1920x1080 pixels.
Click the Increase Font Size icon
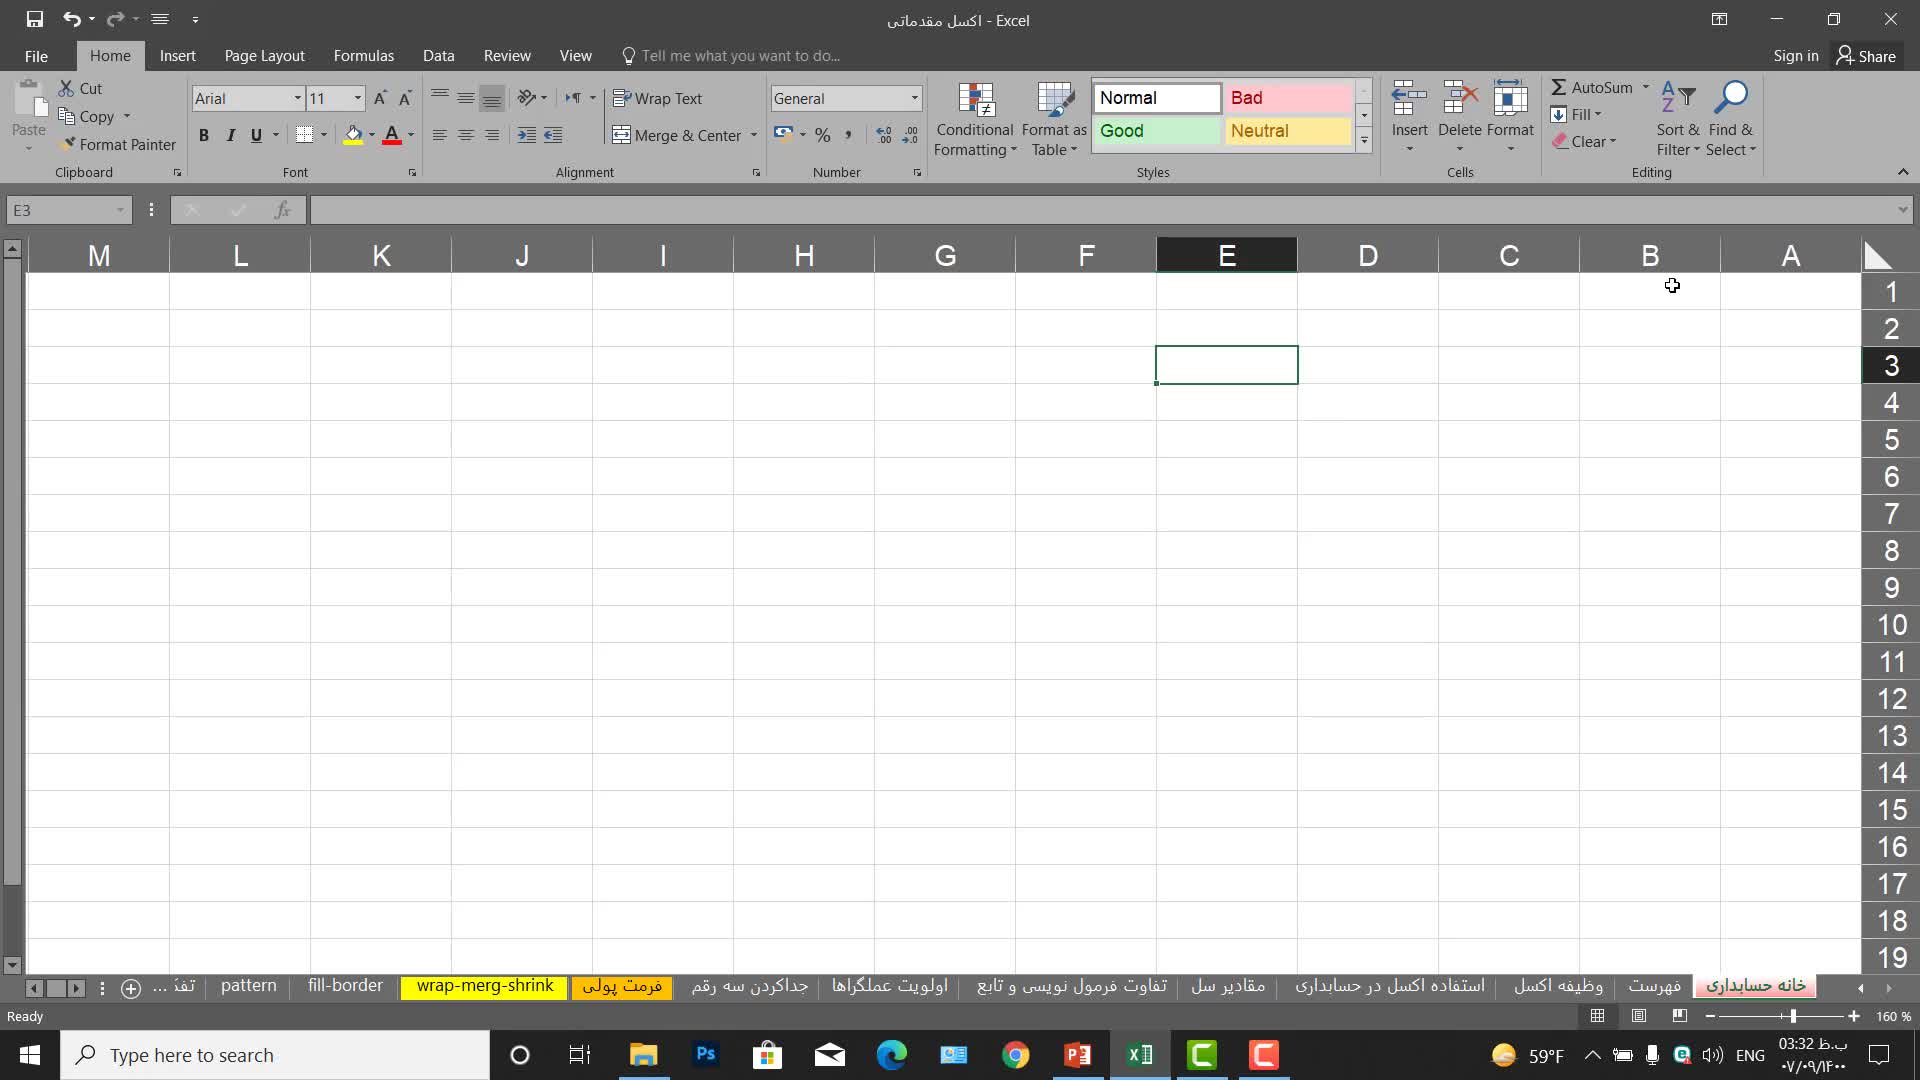click(380, 98)
